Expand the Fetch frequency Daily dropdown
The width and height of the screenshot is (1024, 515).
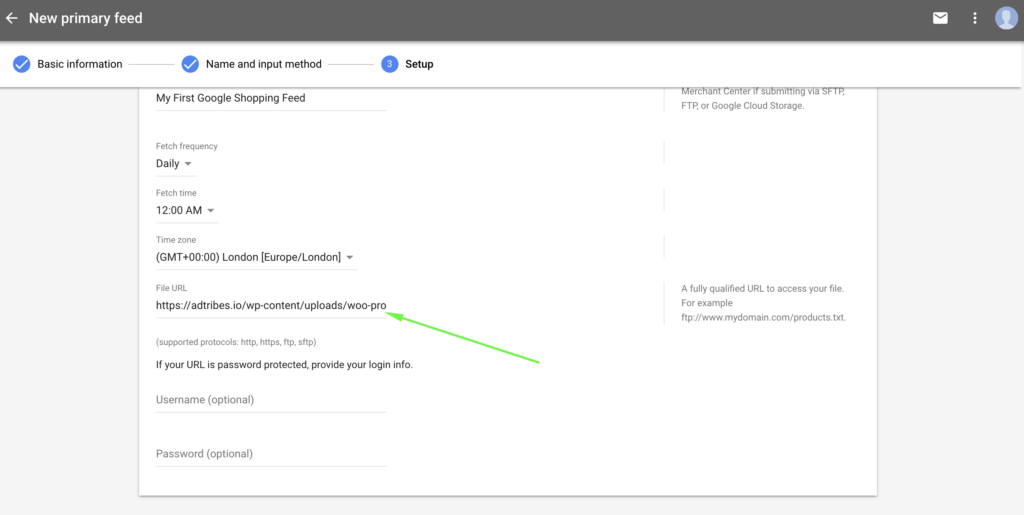point(174,164)
